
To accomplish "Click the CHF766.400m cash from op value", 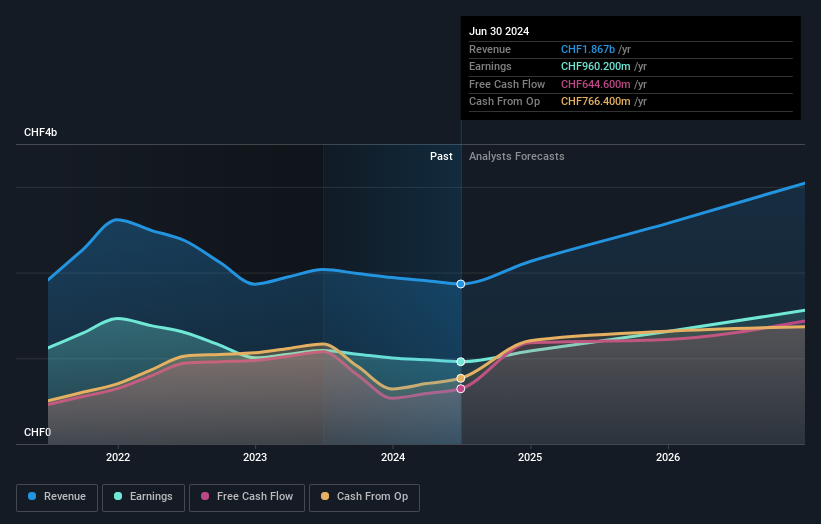I will 595,102.
